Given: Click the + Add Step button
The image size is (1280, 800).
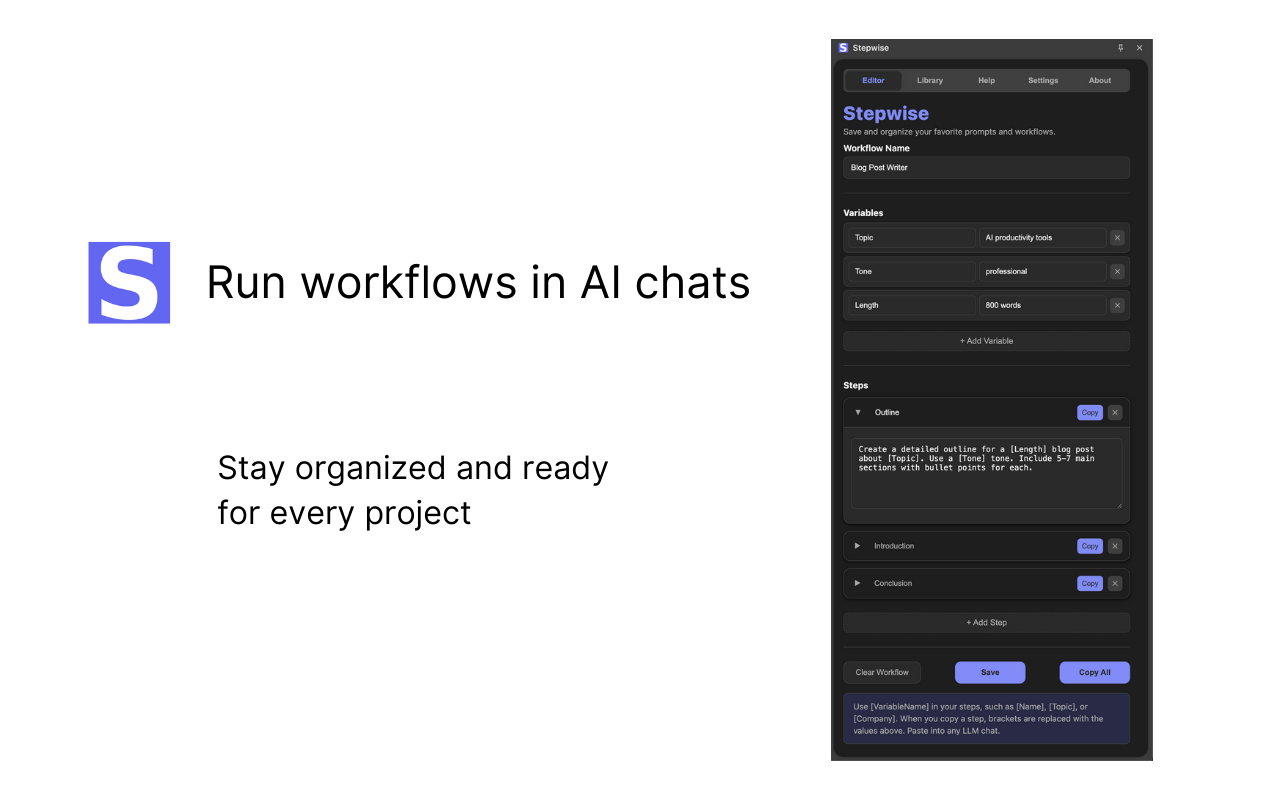Looking at the screenshot, I should (986, 622).
